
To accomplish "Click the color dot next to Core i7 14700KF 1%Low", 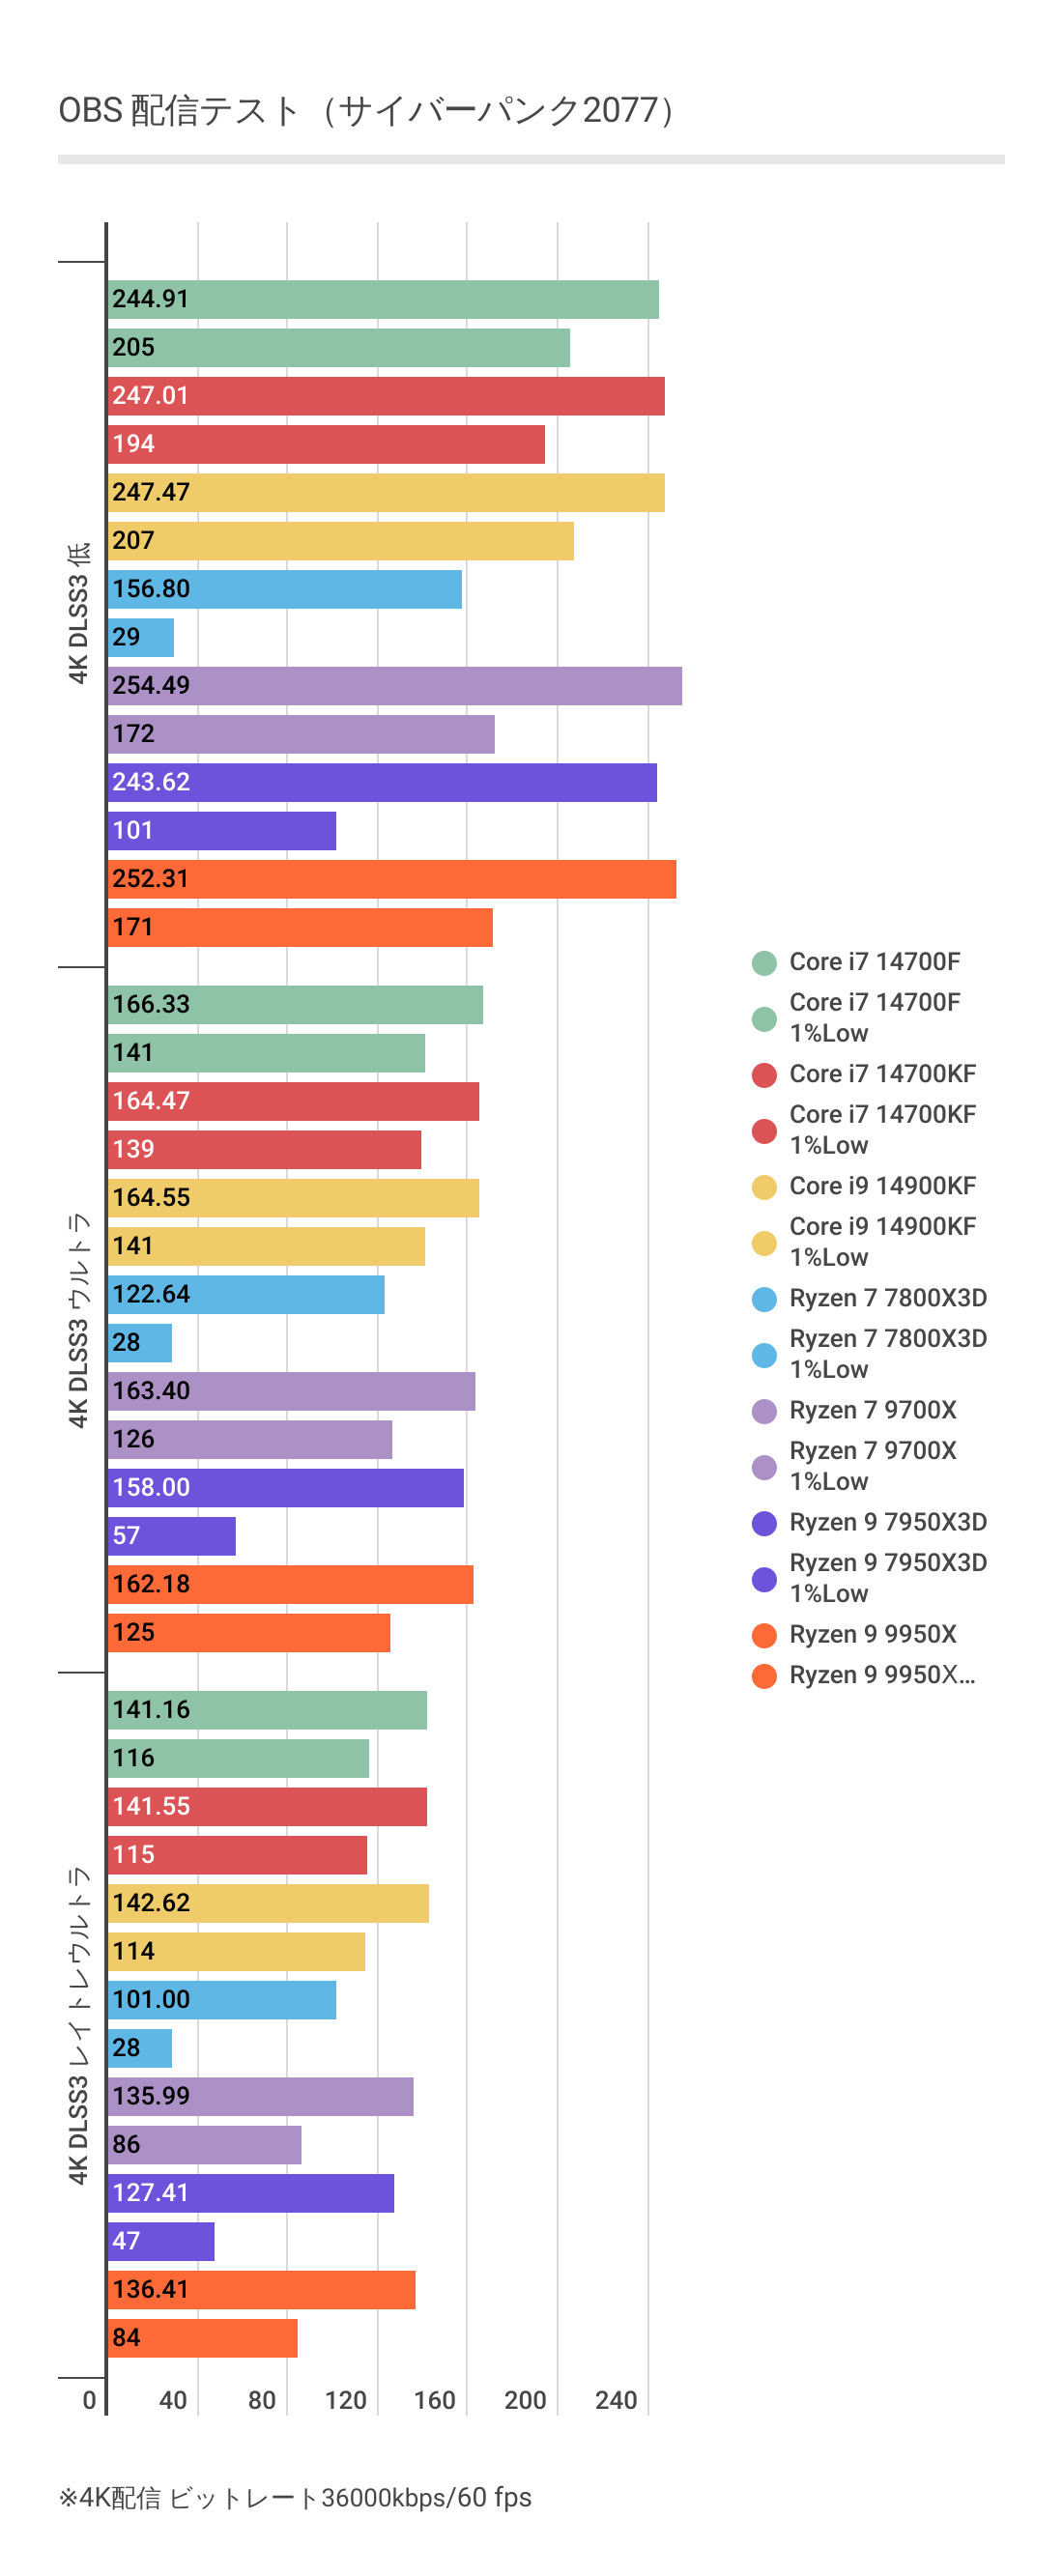I will [764, 1130].
